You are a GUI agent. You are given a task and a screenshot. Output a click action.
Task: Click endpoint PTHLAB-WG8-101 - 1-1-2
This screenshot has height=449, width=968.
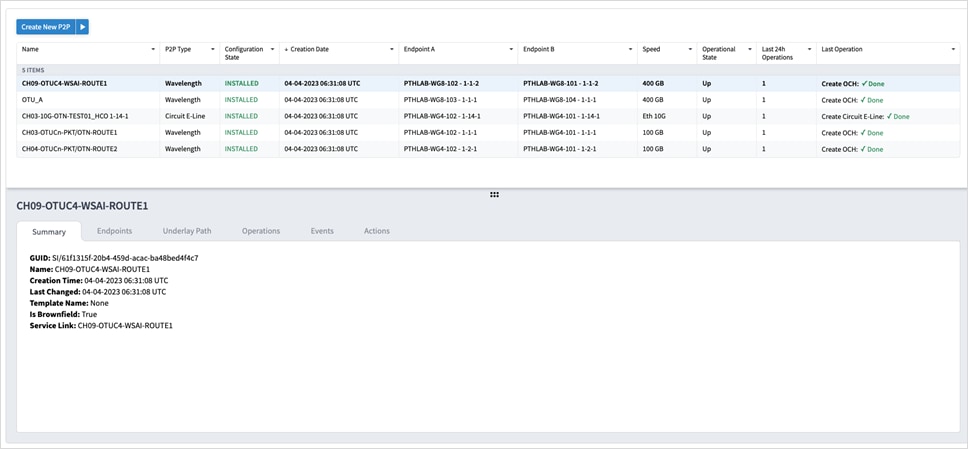tap(561, 83)
